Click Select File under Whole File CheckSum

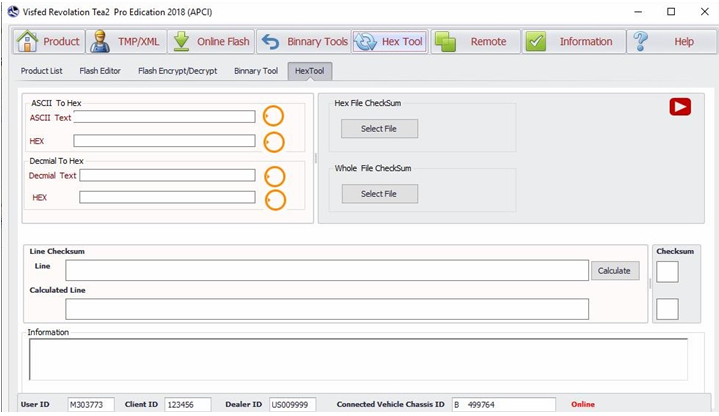pyautogui.click(x=379, y=194)
